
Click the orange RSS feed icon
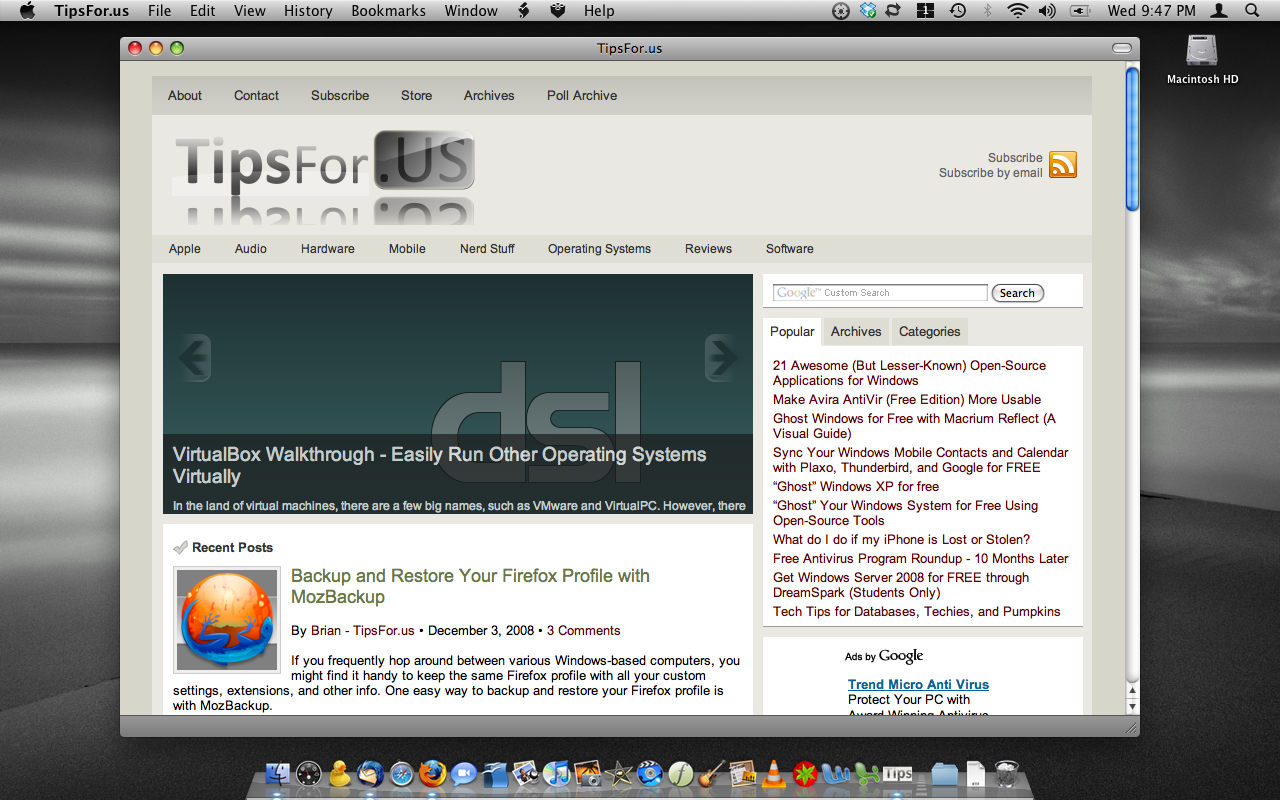(1063, 165)
